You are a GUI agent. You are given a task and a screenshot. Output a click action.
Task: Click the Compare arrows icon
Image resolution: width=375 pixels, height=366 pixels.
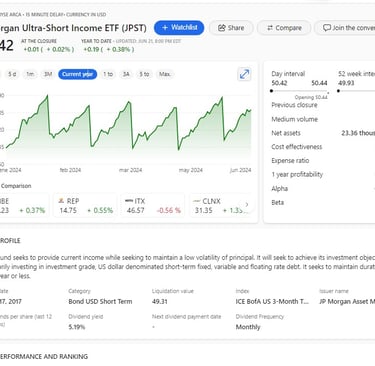pos(270,28)
